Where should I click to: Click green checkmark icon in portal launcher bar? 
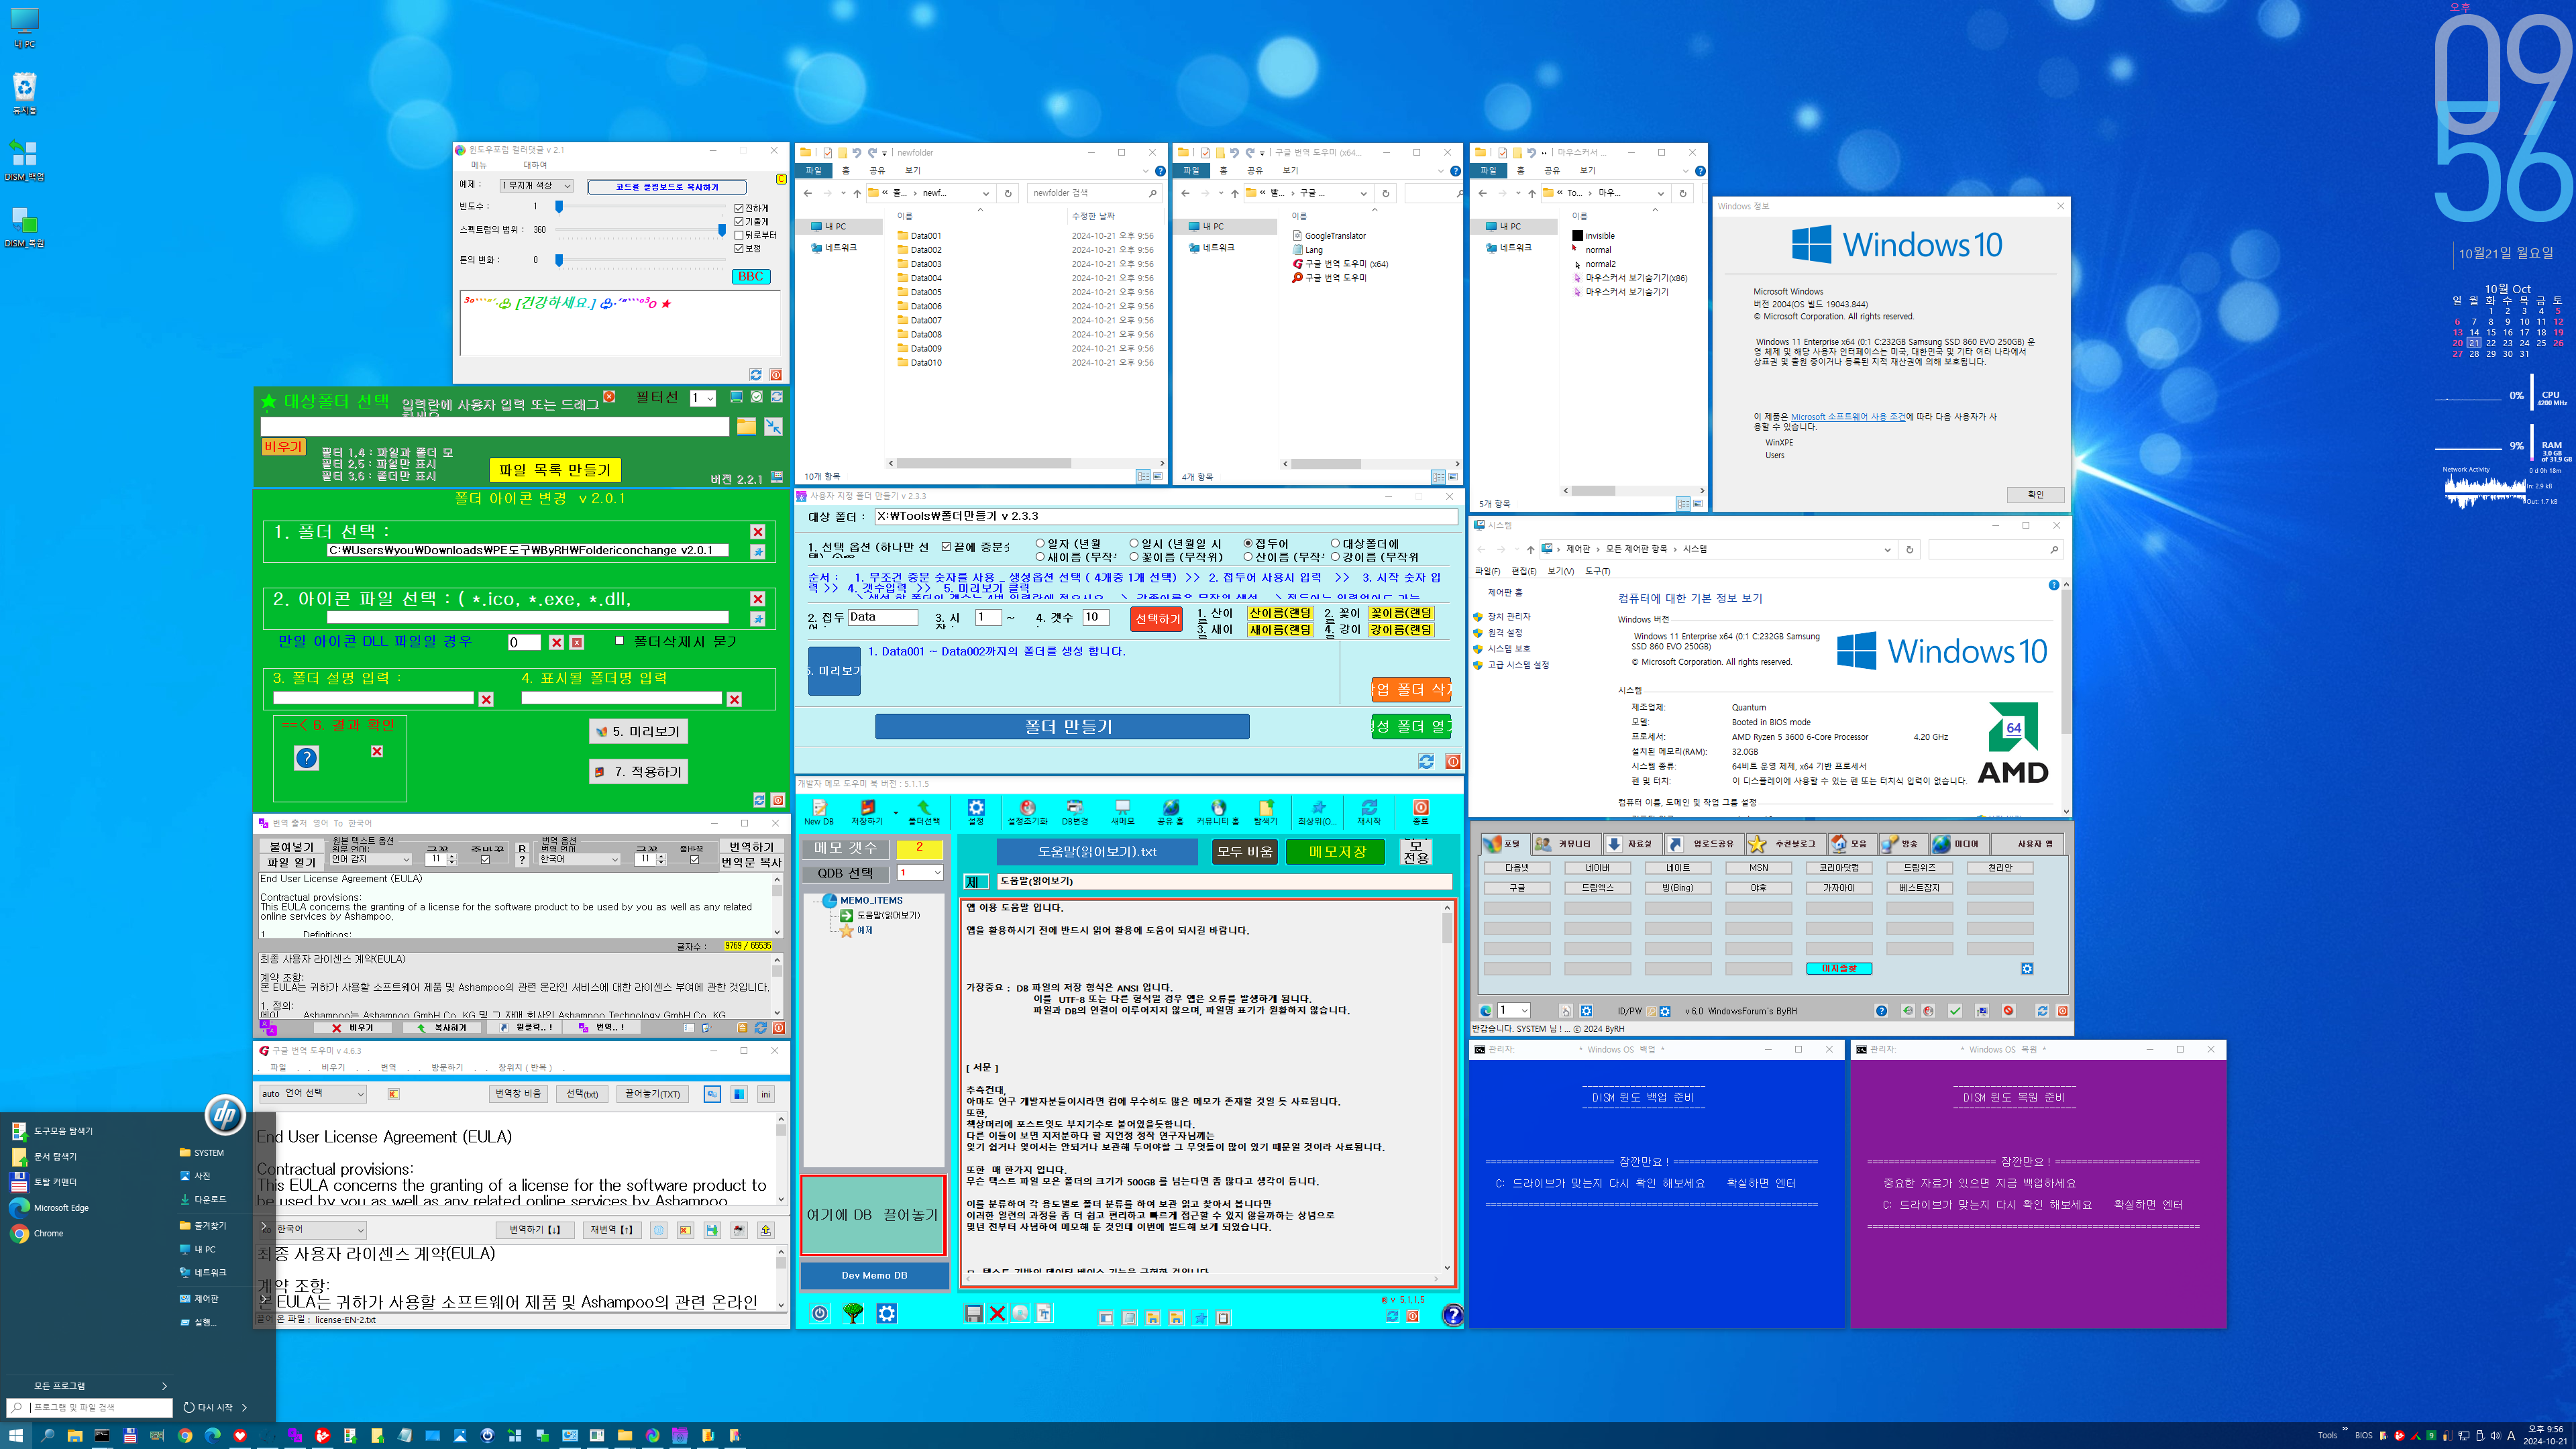pos(1955,1011)
